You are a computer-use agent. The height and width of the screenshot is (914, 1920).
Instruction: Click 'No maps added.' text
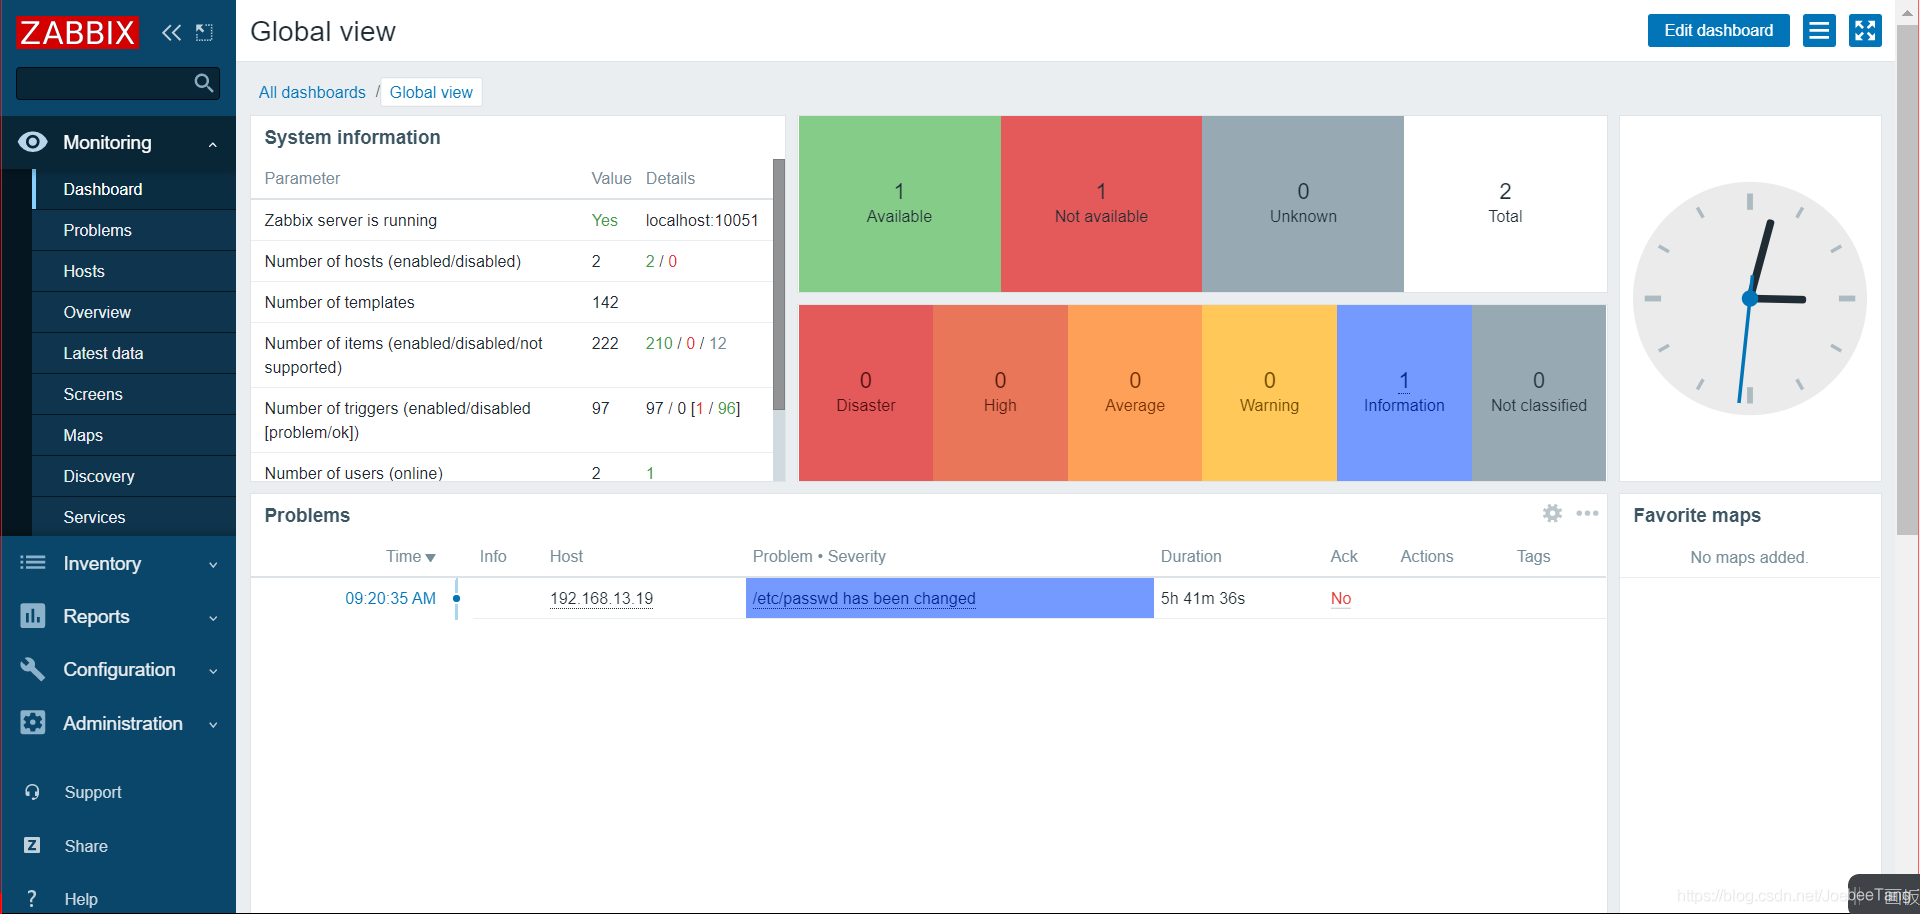[1749, 557]
